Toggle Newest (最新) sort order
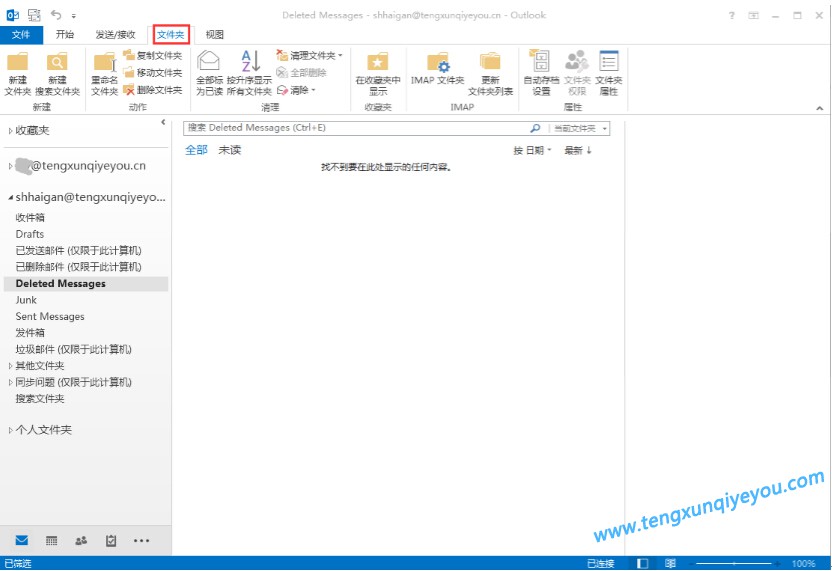Image resolution: width=832 pixels, height=571 pixels. coord(578,151)
